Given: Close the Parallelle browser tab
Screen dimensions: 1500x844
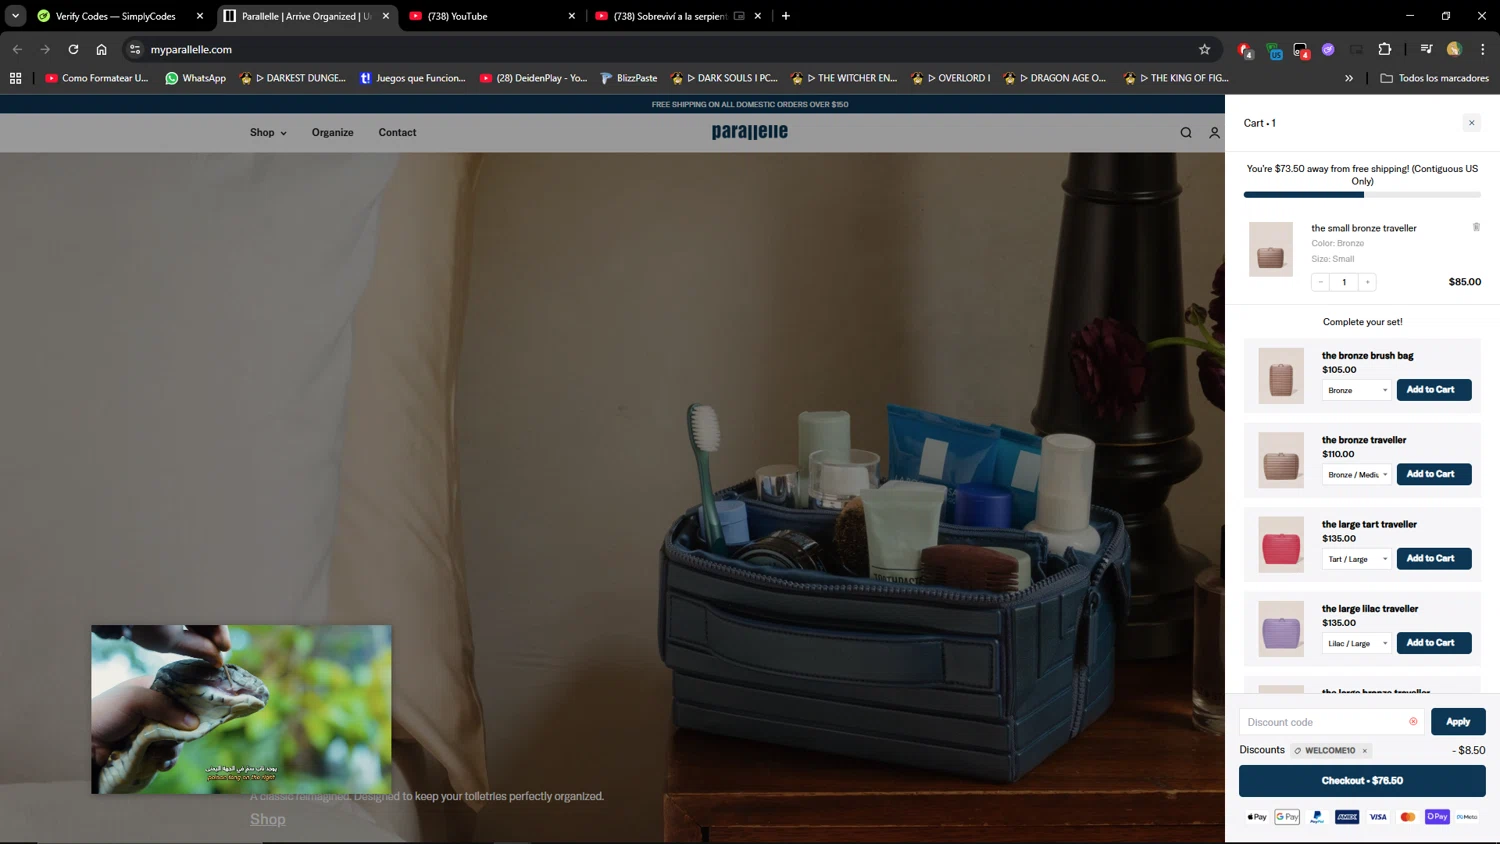Looking at the screenshot, I should pos(386,16).
